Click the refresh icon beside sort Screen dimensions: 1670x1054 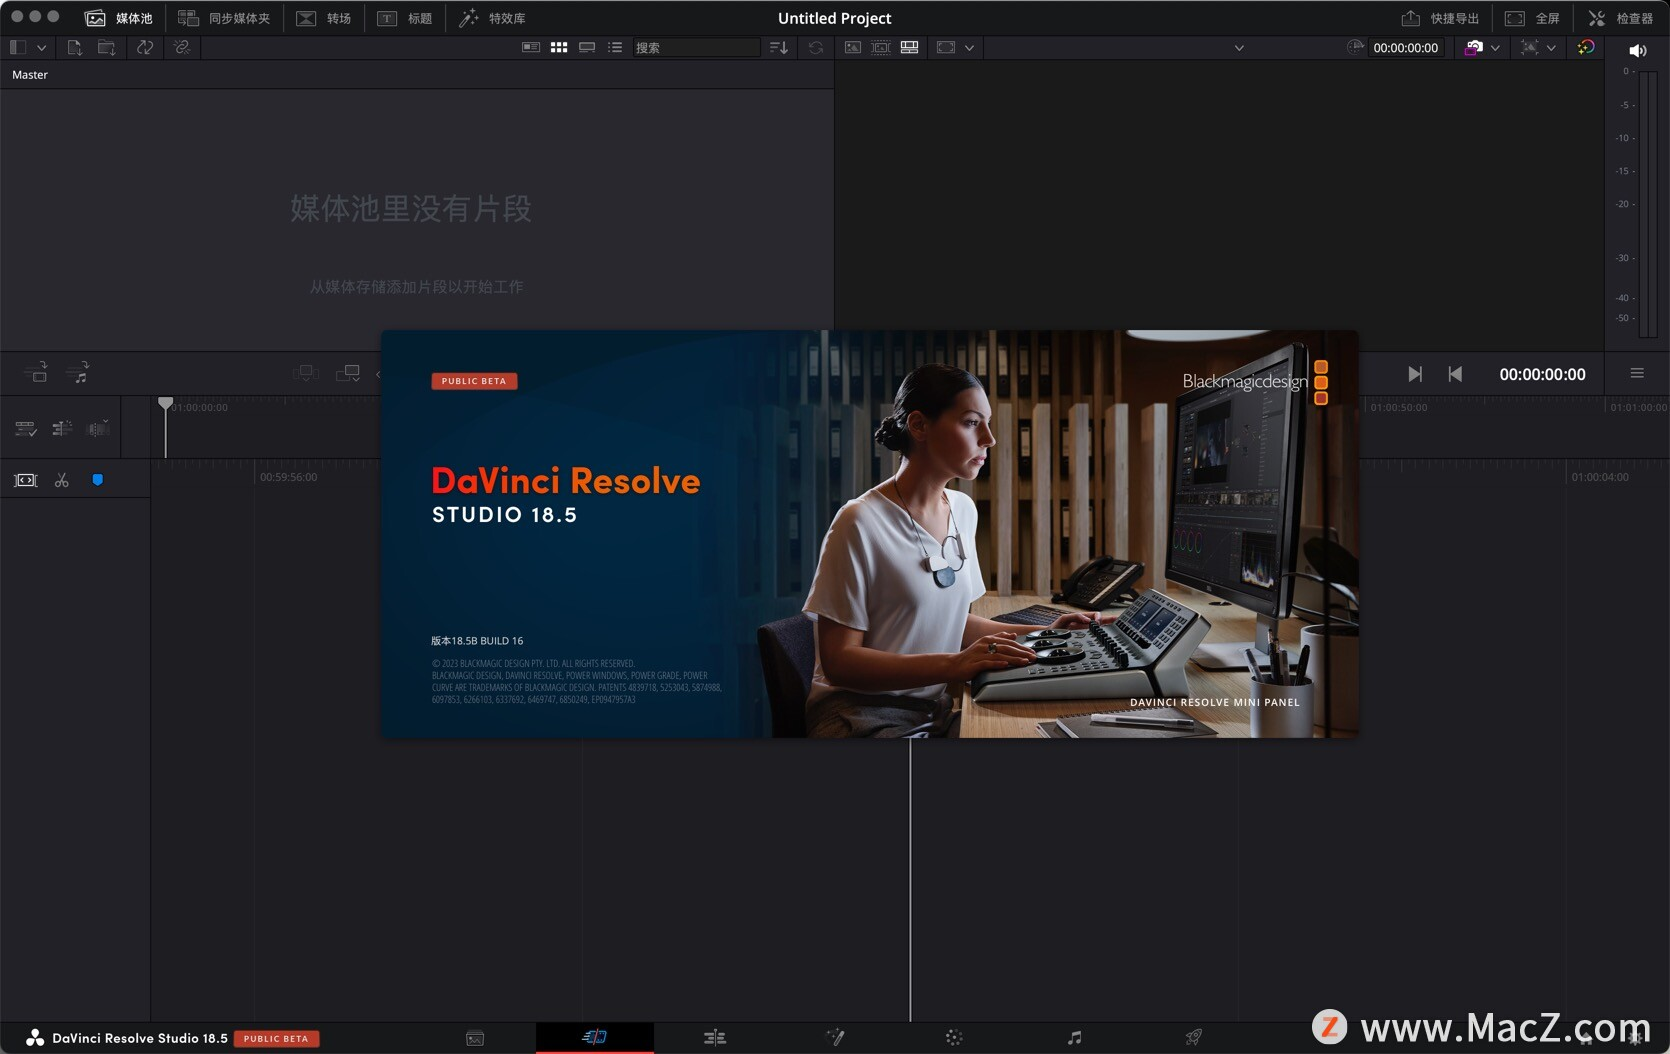click(816, 47)
